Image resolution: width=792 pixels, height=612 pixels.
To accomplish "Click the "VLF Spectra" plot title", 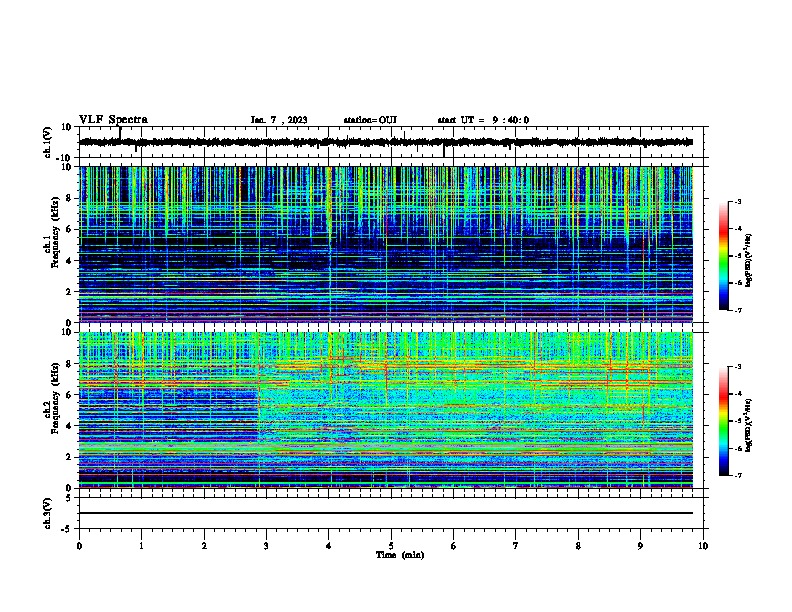I will click(113, 120).
